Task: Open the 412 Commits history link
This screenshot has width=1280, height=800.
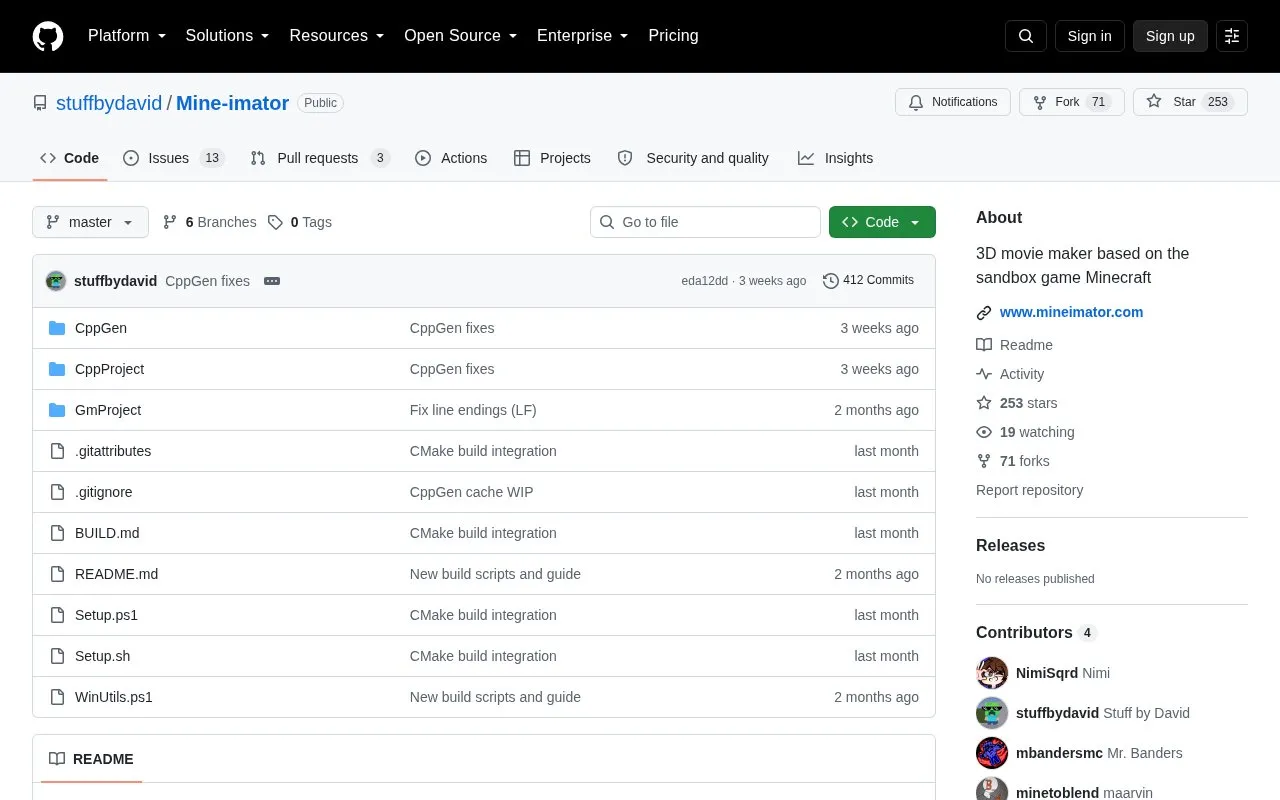Action: click(x=868, y=281)
